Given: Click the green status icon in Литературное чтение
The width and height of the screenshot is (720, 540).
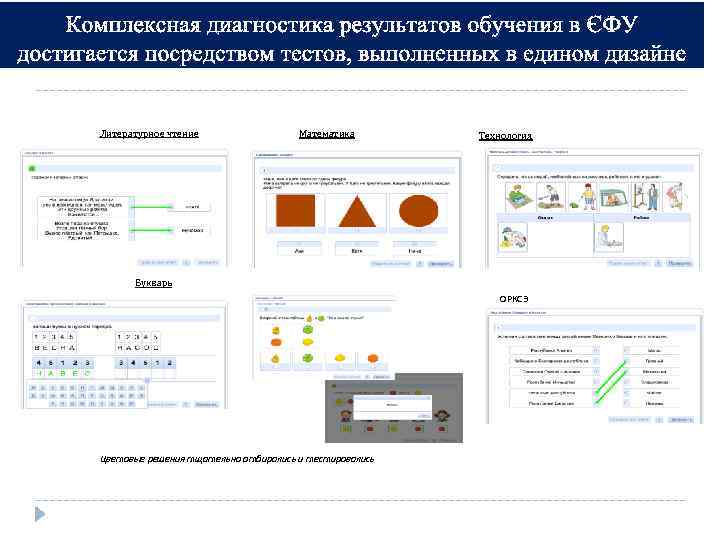Looking at the screenshot, I should pos(32,169).
